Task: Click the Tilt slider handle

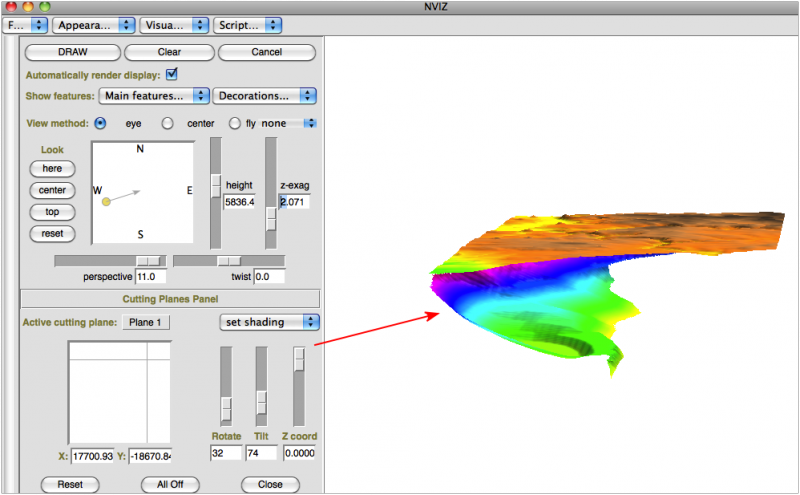Action: pyautogui.click(x=261, y=401)
